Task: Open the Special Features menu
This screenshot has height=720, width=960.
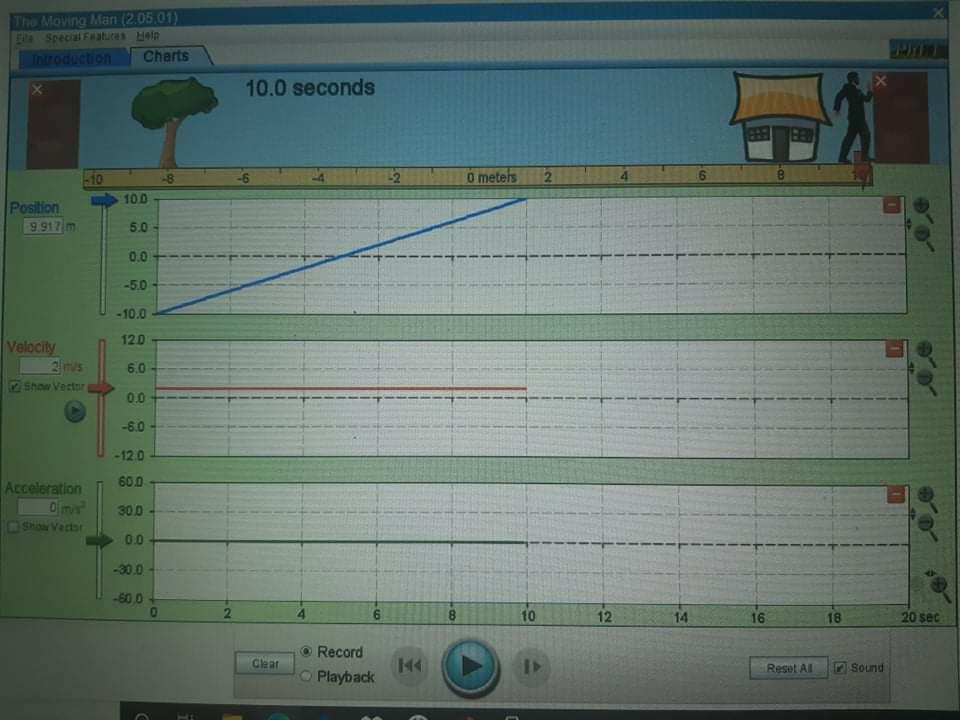Action: click(85, 37)
